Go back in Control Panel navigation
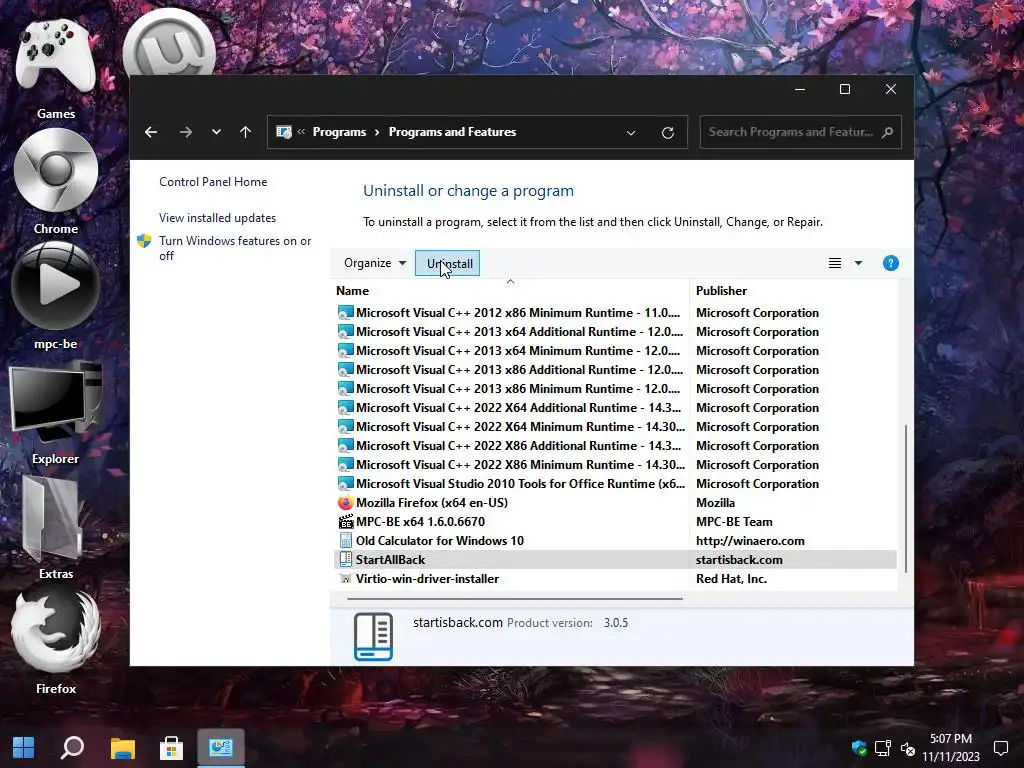 [x=151, y=132]
